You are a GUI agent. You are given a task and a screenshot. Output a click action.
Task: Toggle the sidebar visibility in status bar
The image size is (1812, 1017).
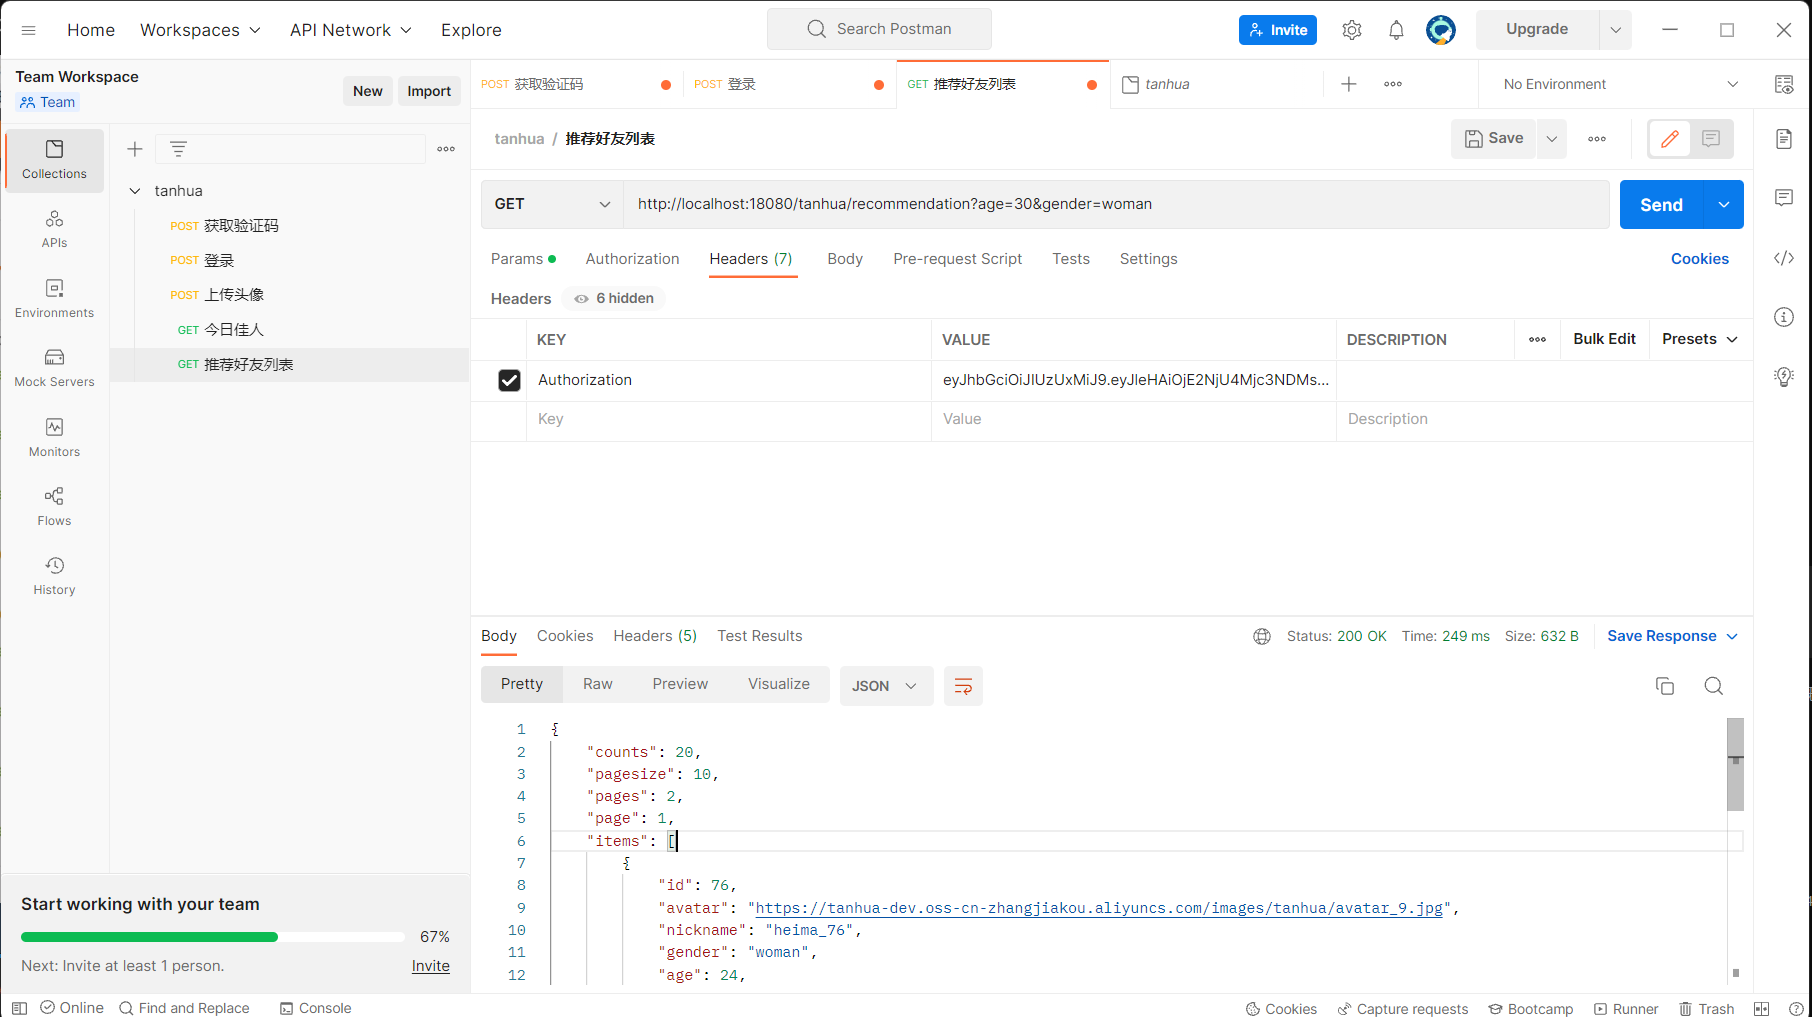(19, 1008)
